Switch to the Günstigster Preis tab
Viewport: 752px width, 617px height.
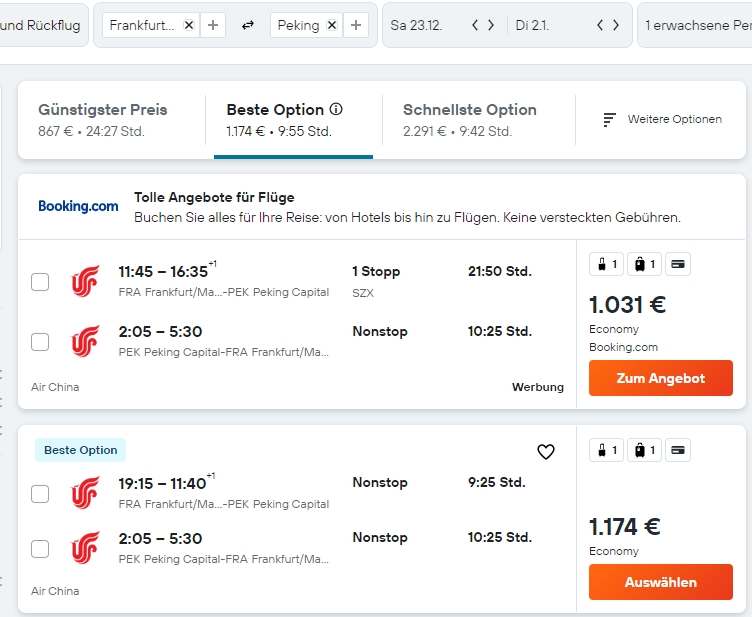point(103,119)
